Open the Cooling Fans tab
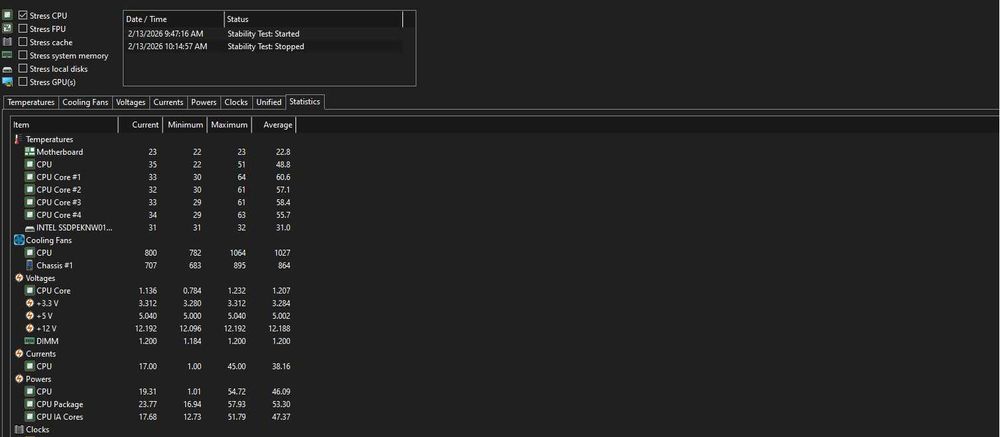The image size is (1000, 437). 85,102
